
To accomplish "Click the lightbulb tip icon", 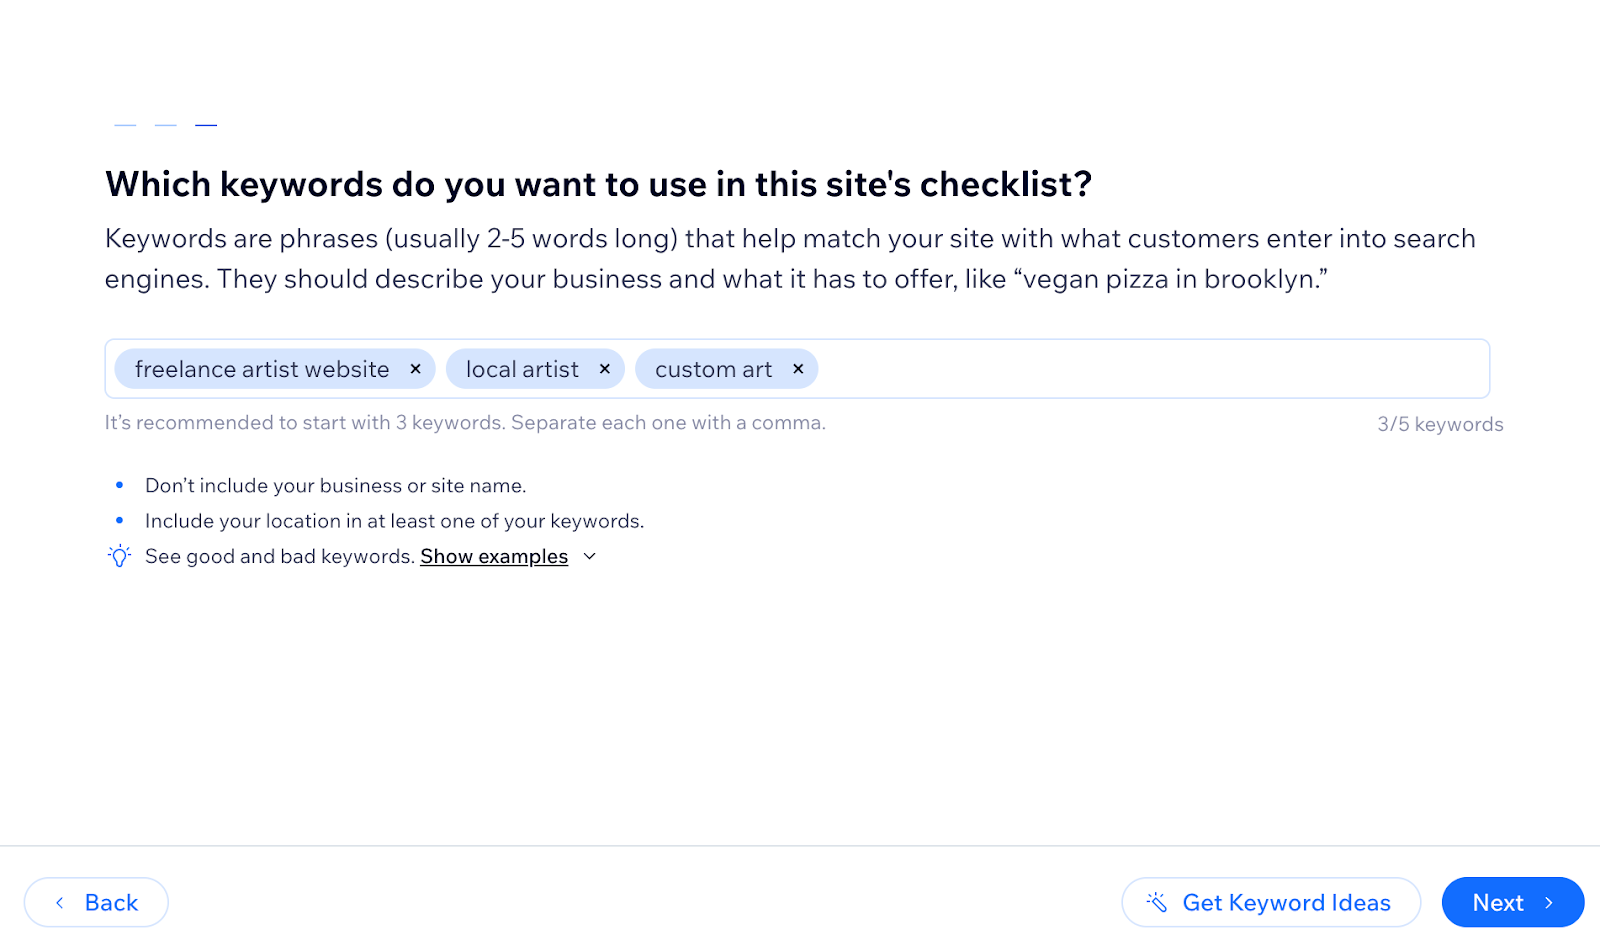I will 119,556.
